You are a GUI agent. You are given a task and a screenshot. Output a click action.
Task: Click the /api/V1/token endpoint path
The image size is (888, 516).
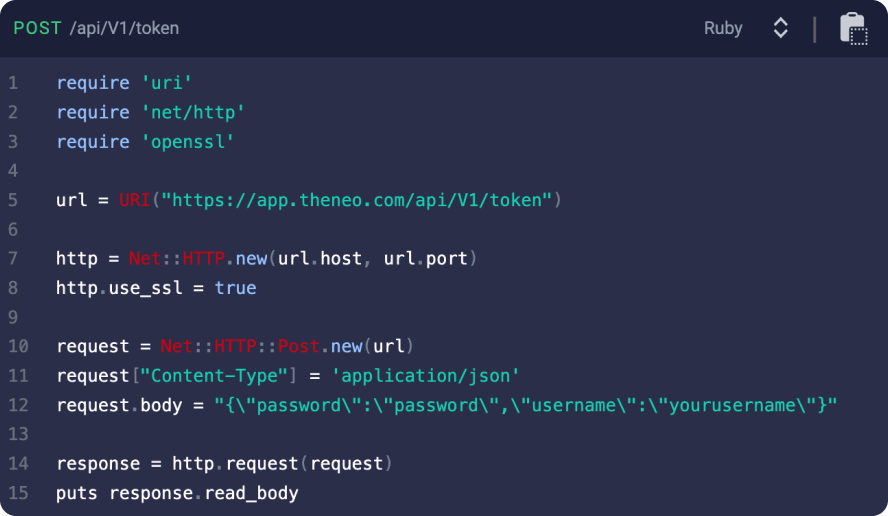pos(124,28)
